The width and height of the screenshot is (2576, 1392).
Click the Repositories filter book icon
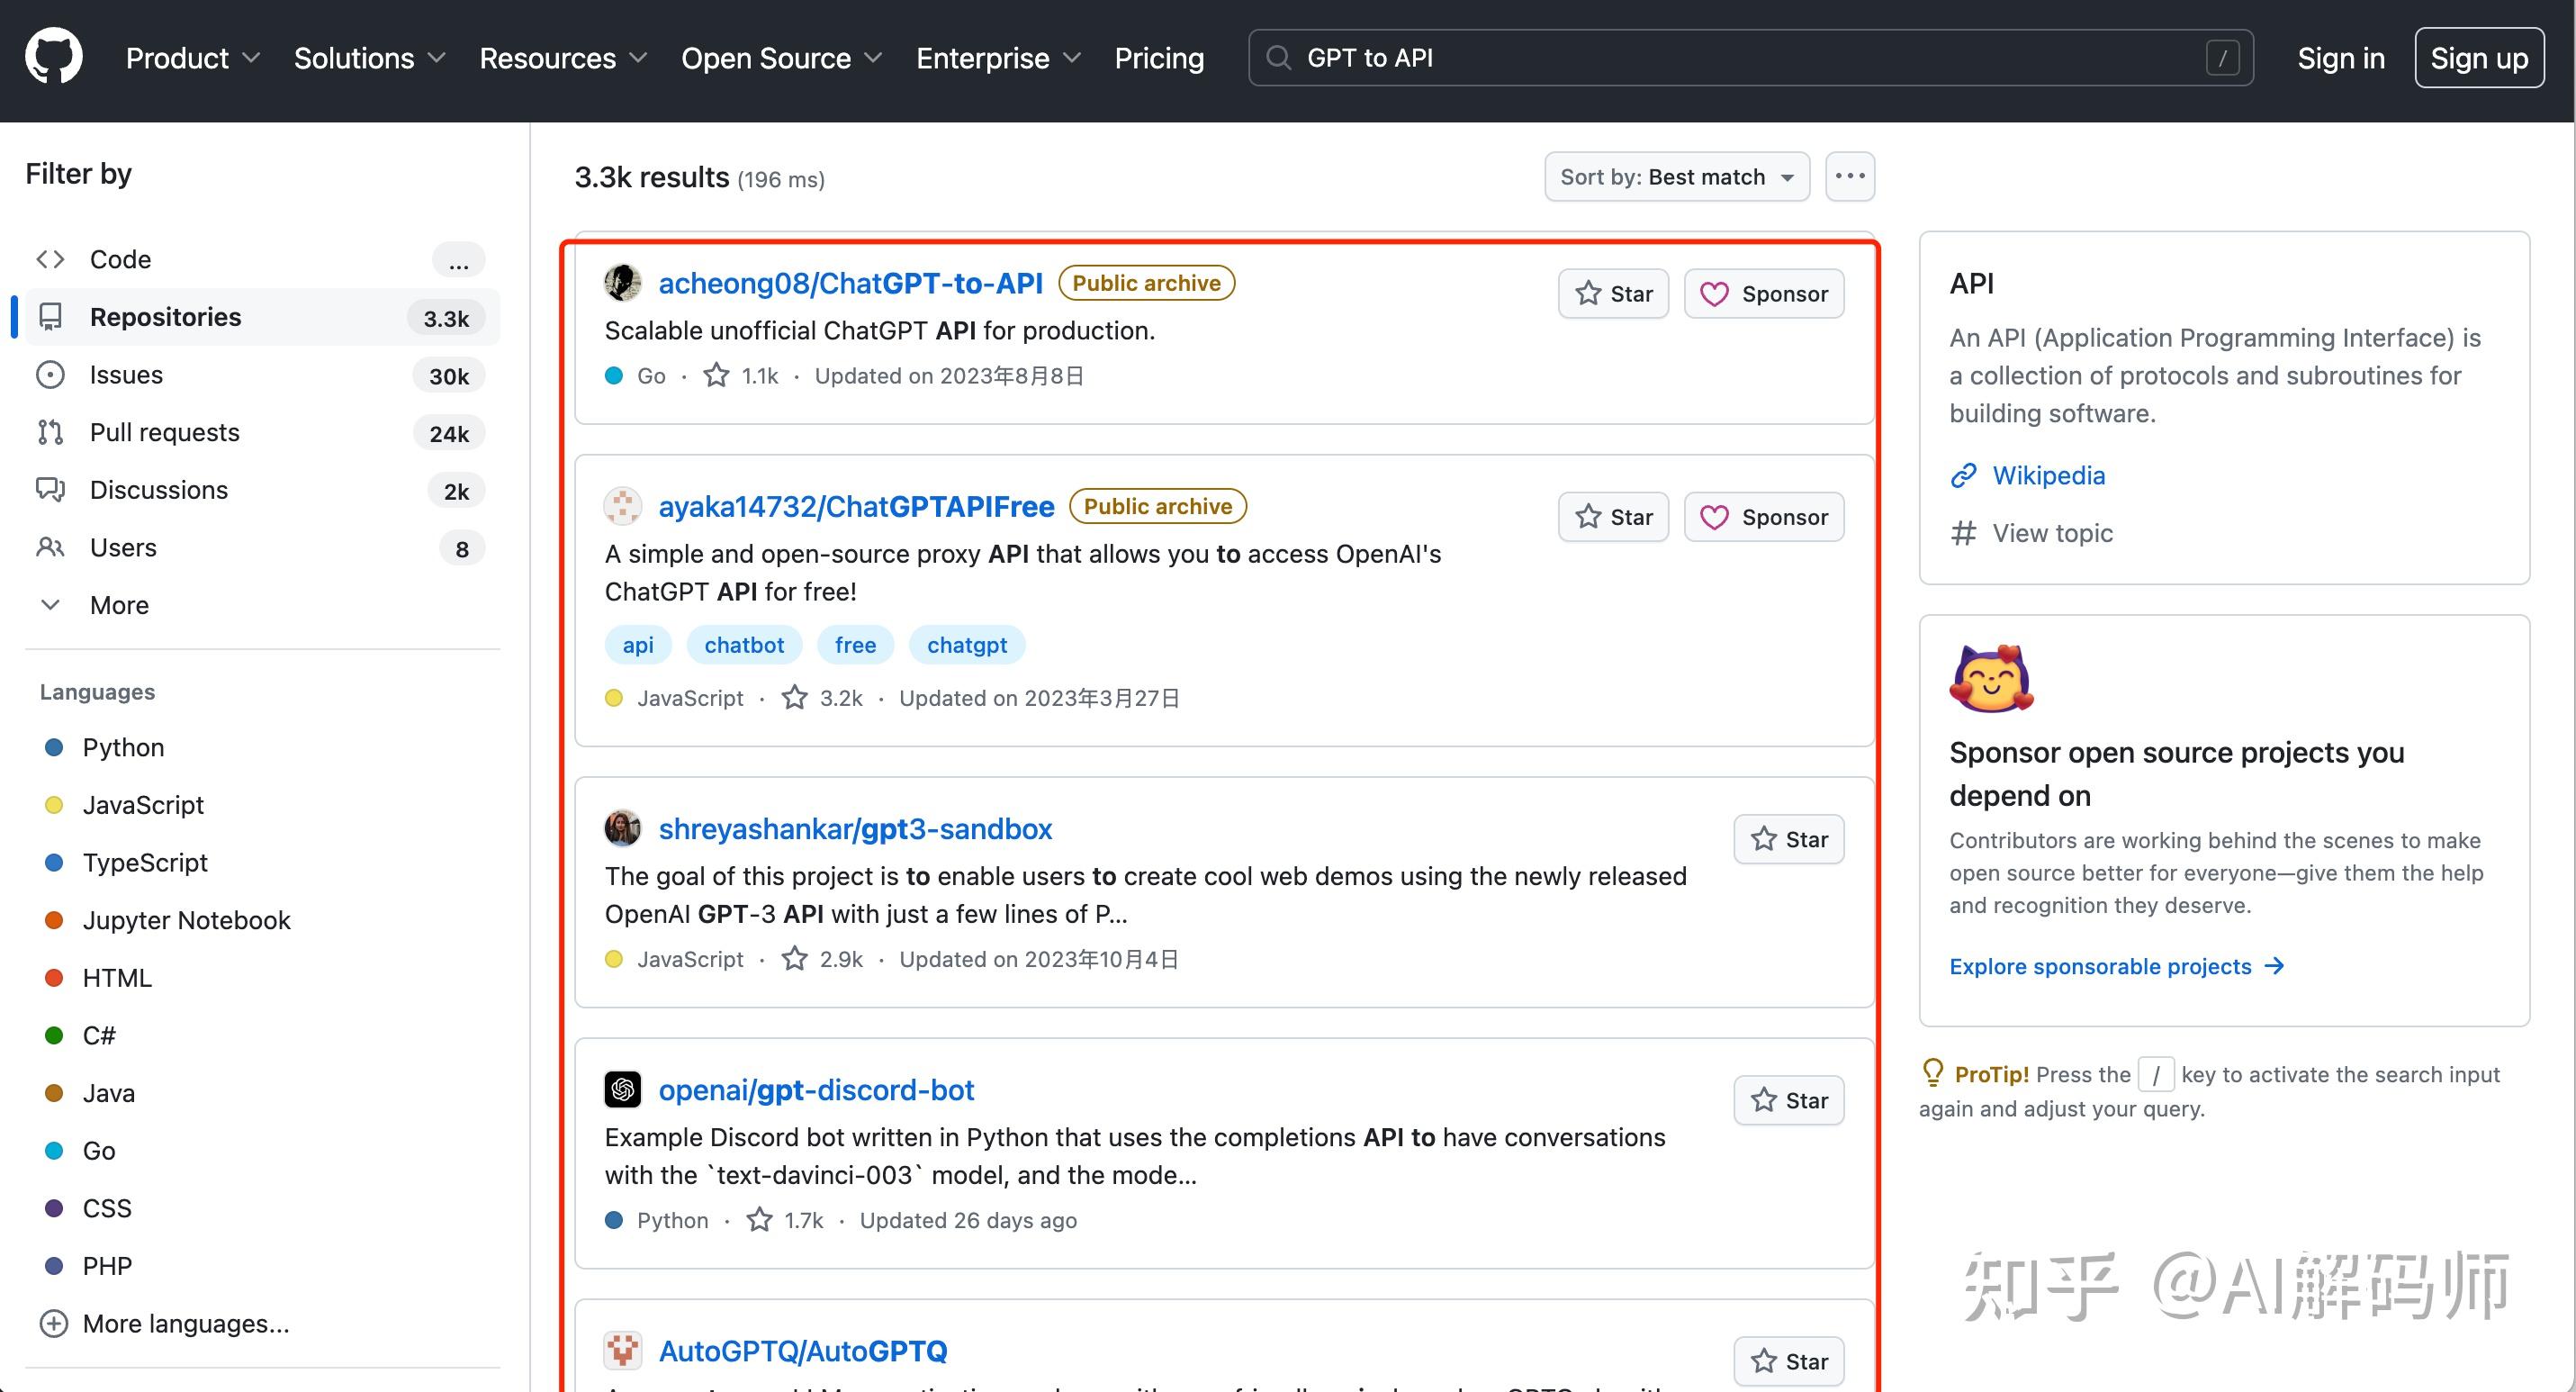50,317
